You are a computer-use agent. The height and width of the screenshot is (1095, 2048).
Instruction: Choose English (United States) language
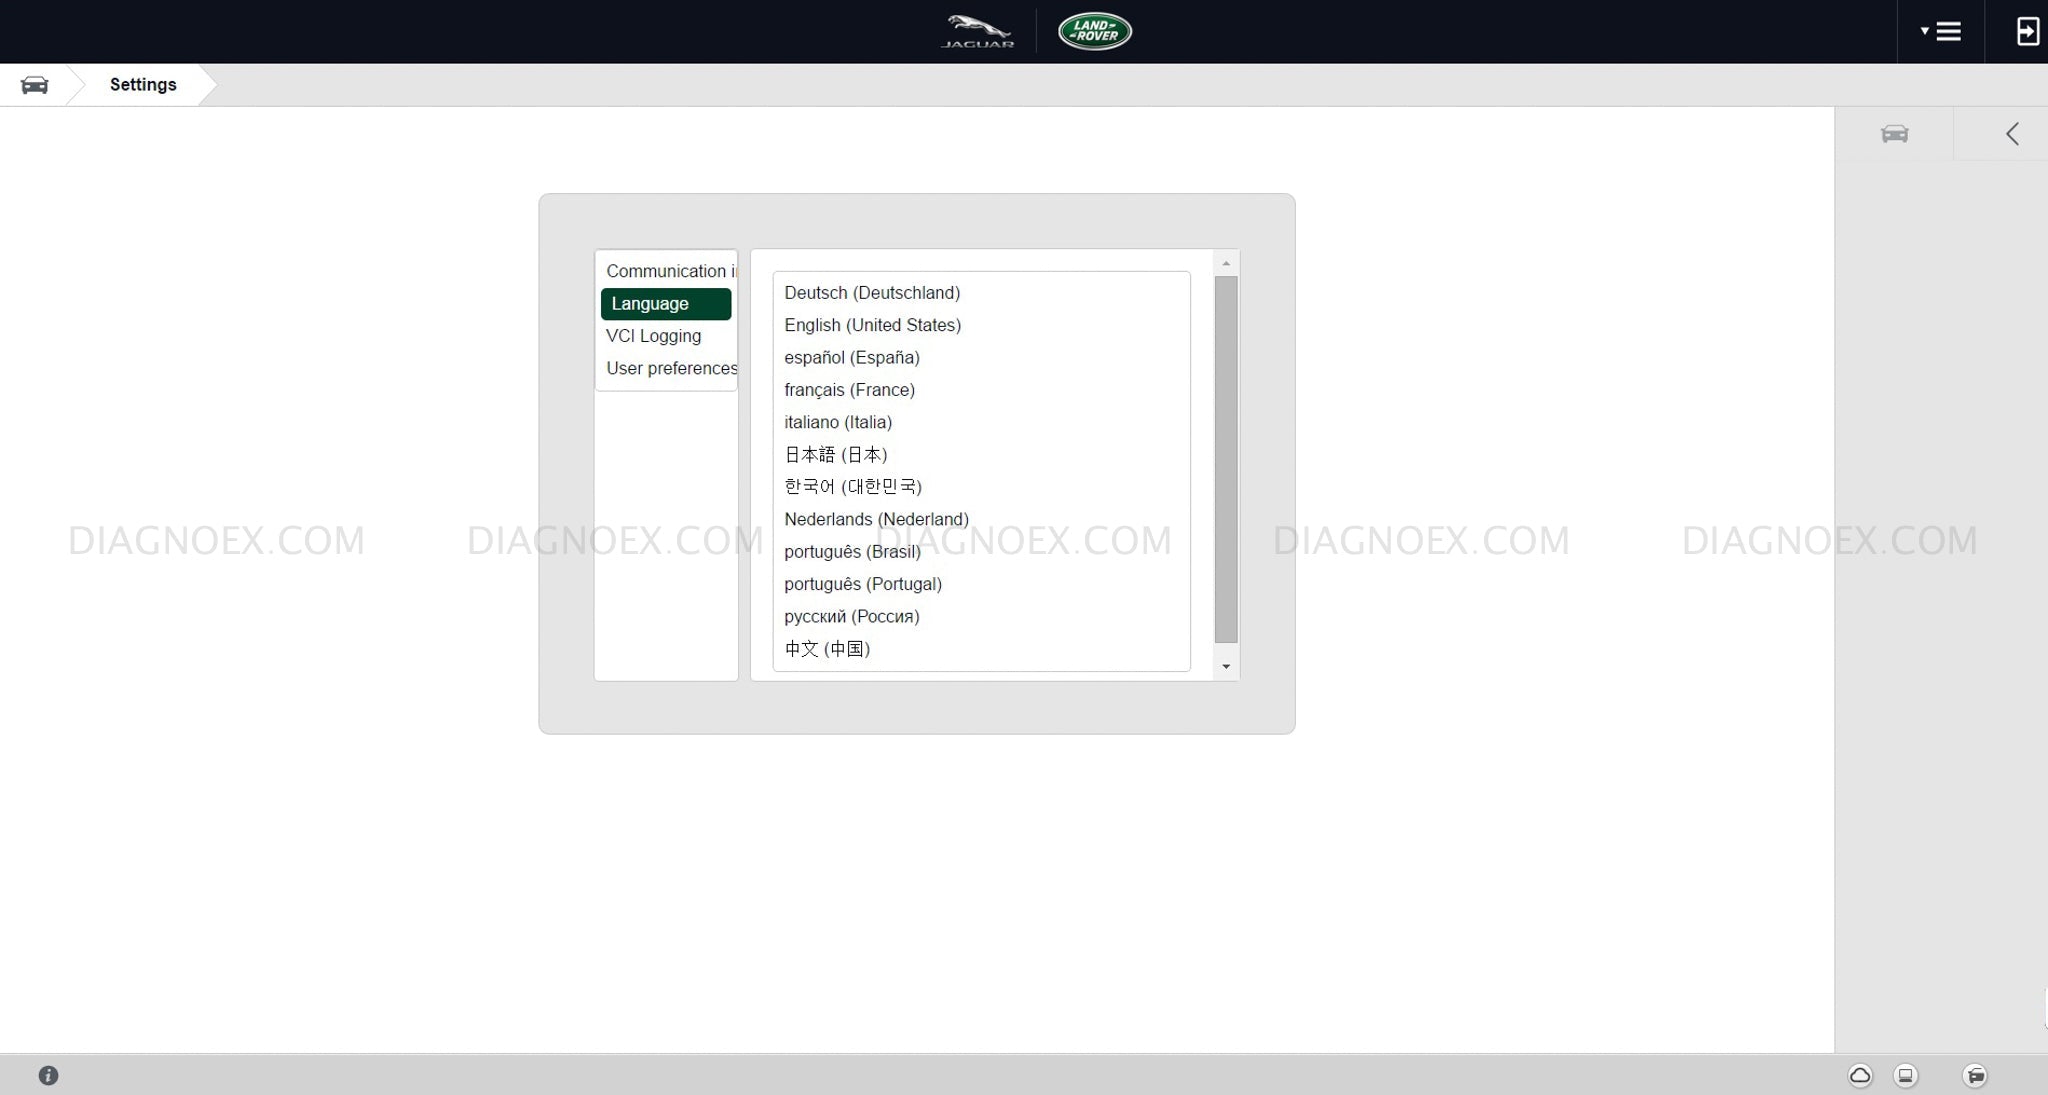[x=872, y=325]
